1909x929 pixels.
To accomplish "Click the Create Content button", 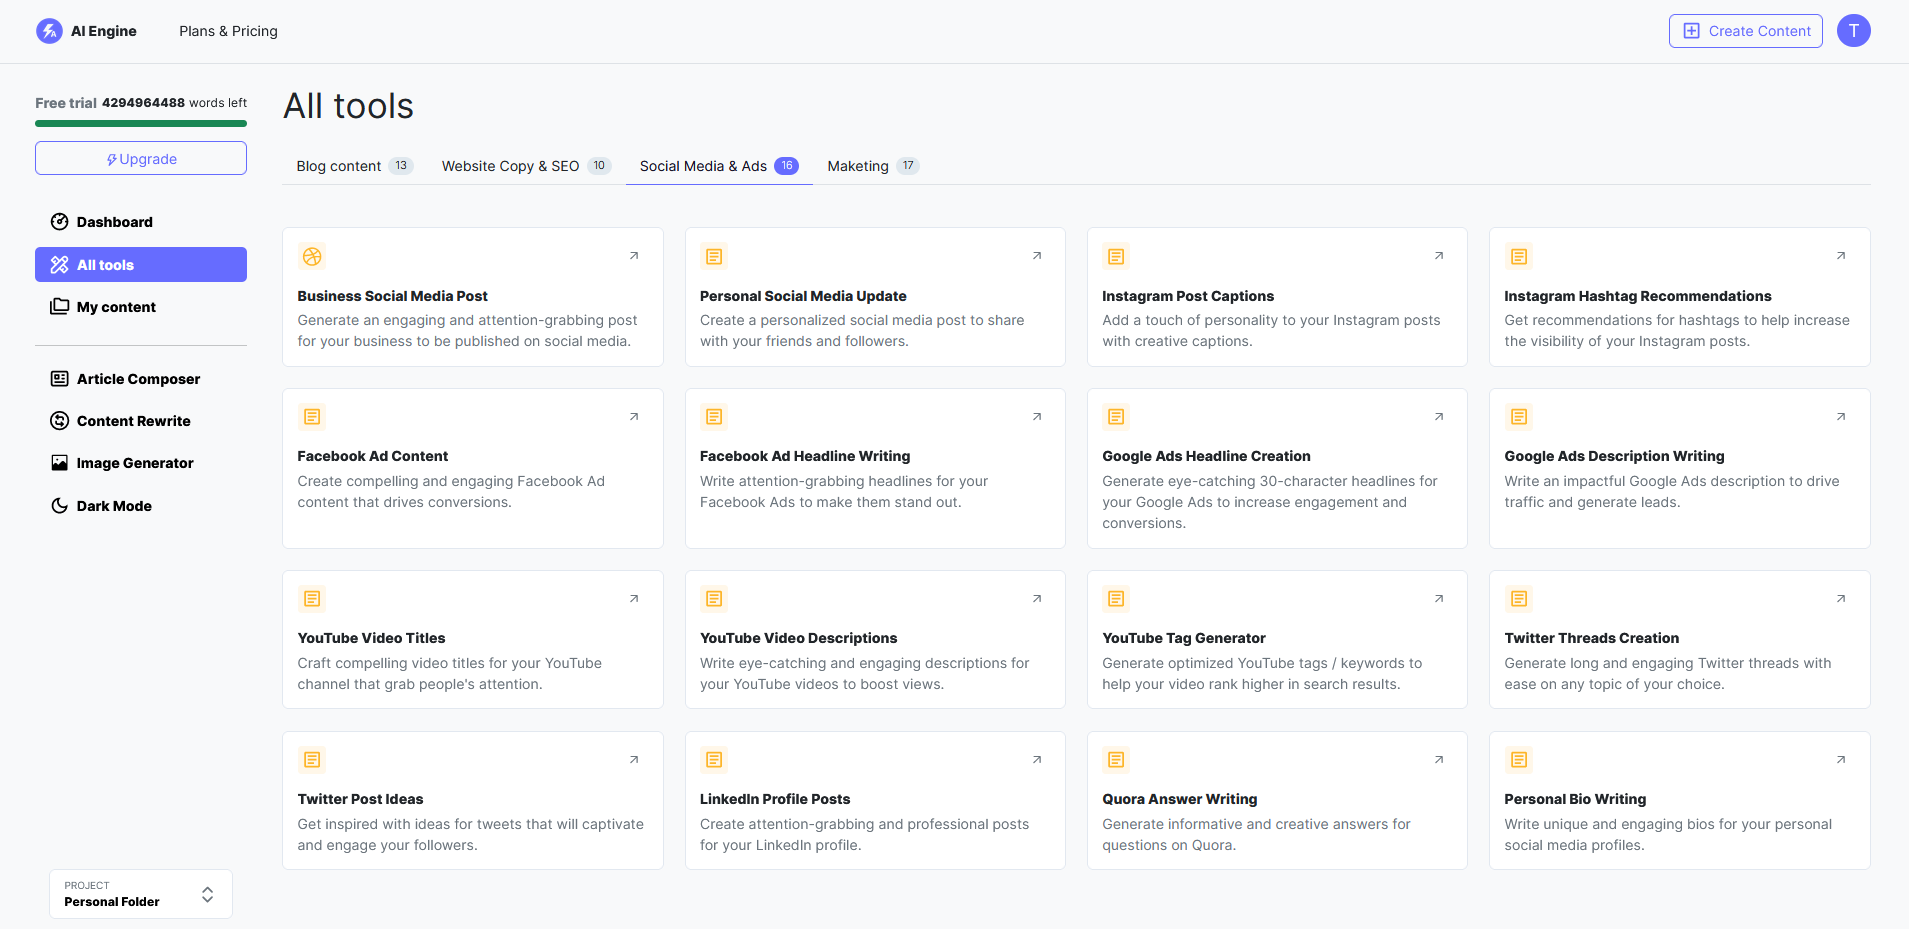I will (x=1745, y=31).
